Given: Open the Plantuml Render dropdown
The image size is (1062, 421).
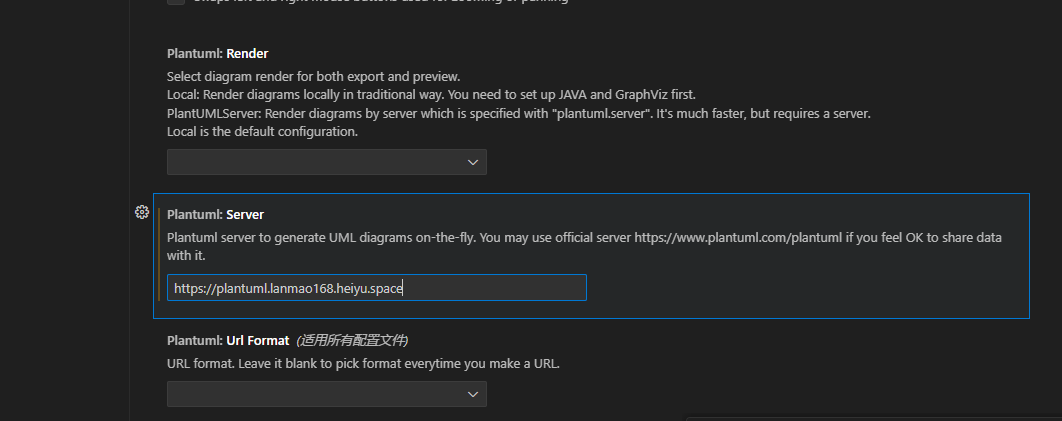Looking at the screenshot, I should (x=326, y=162).
